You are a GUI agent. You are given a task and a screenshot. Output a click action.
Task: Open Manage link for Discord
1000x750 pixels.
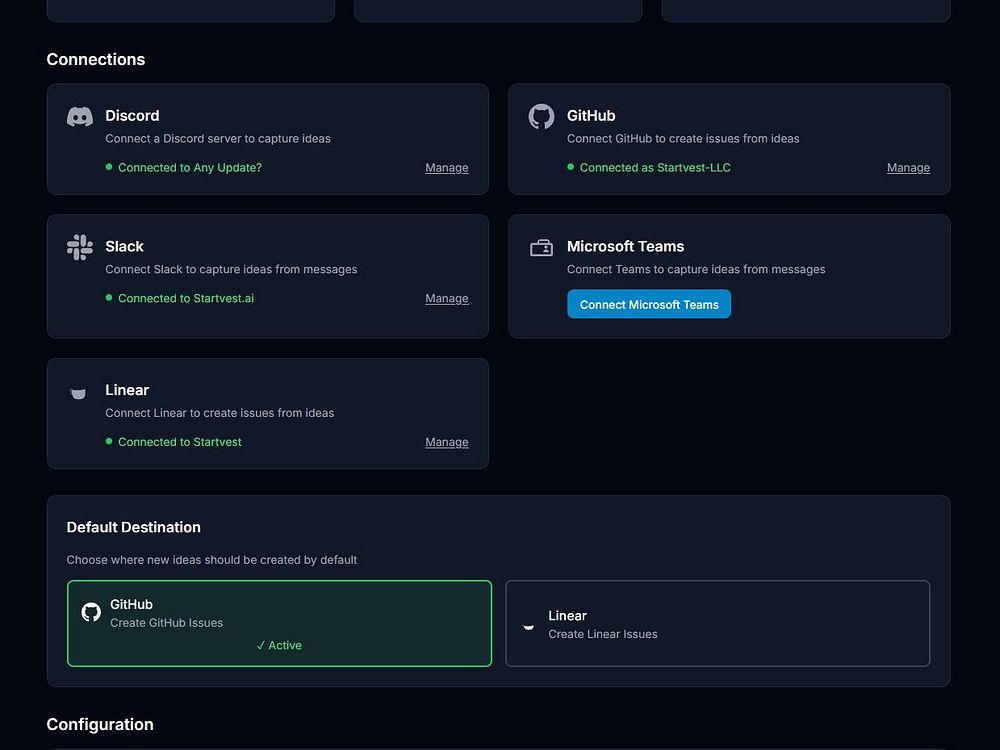[446, 168]
